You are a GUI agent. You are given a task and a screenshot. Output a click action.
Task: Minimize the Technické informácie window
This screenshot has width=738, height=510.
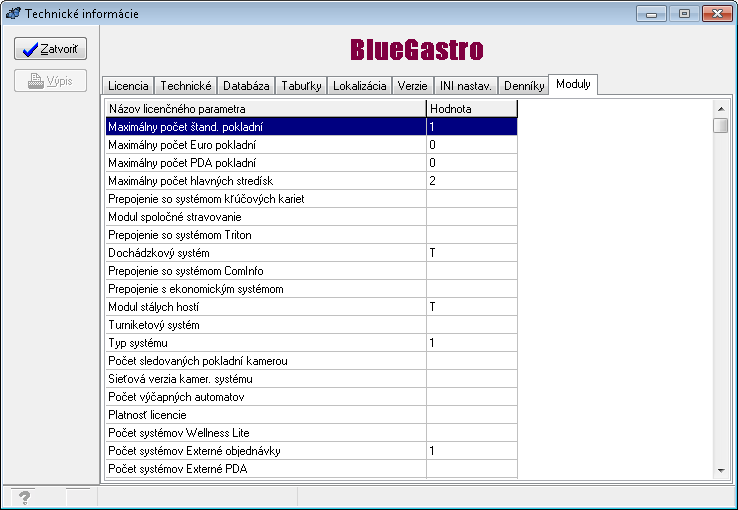(x=651, y=14)
